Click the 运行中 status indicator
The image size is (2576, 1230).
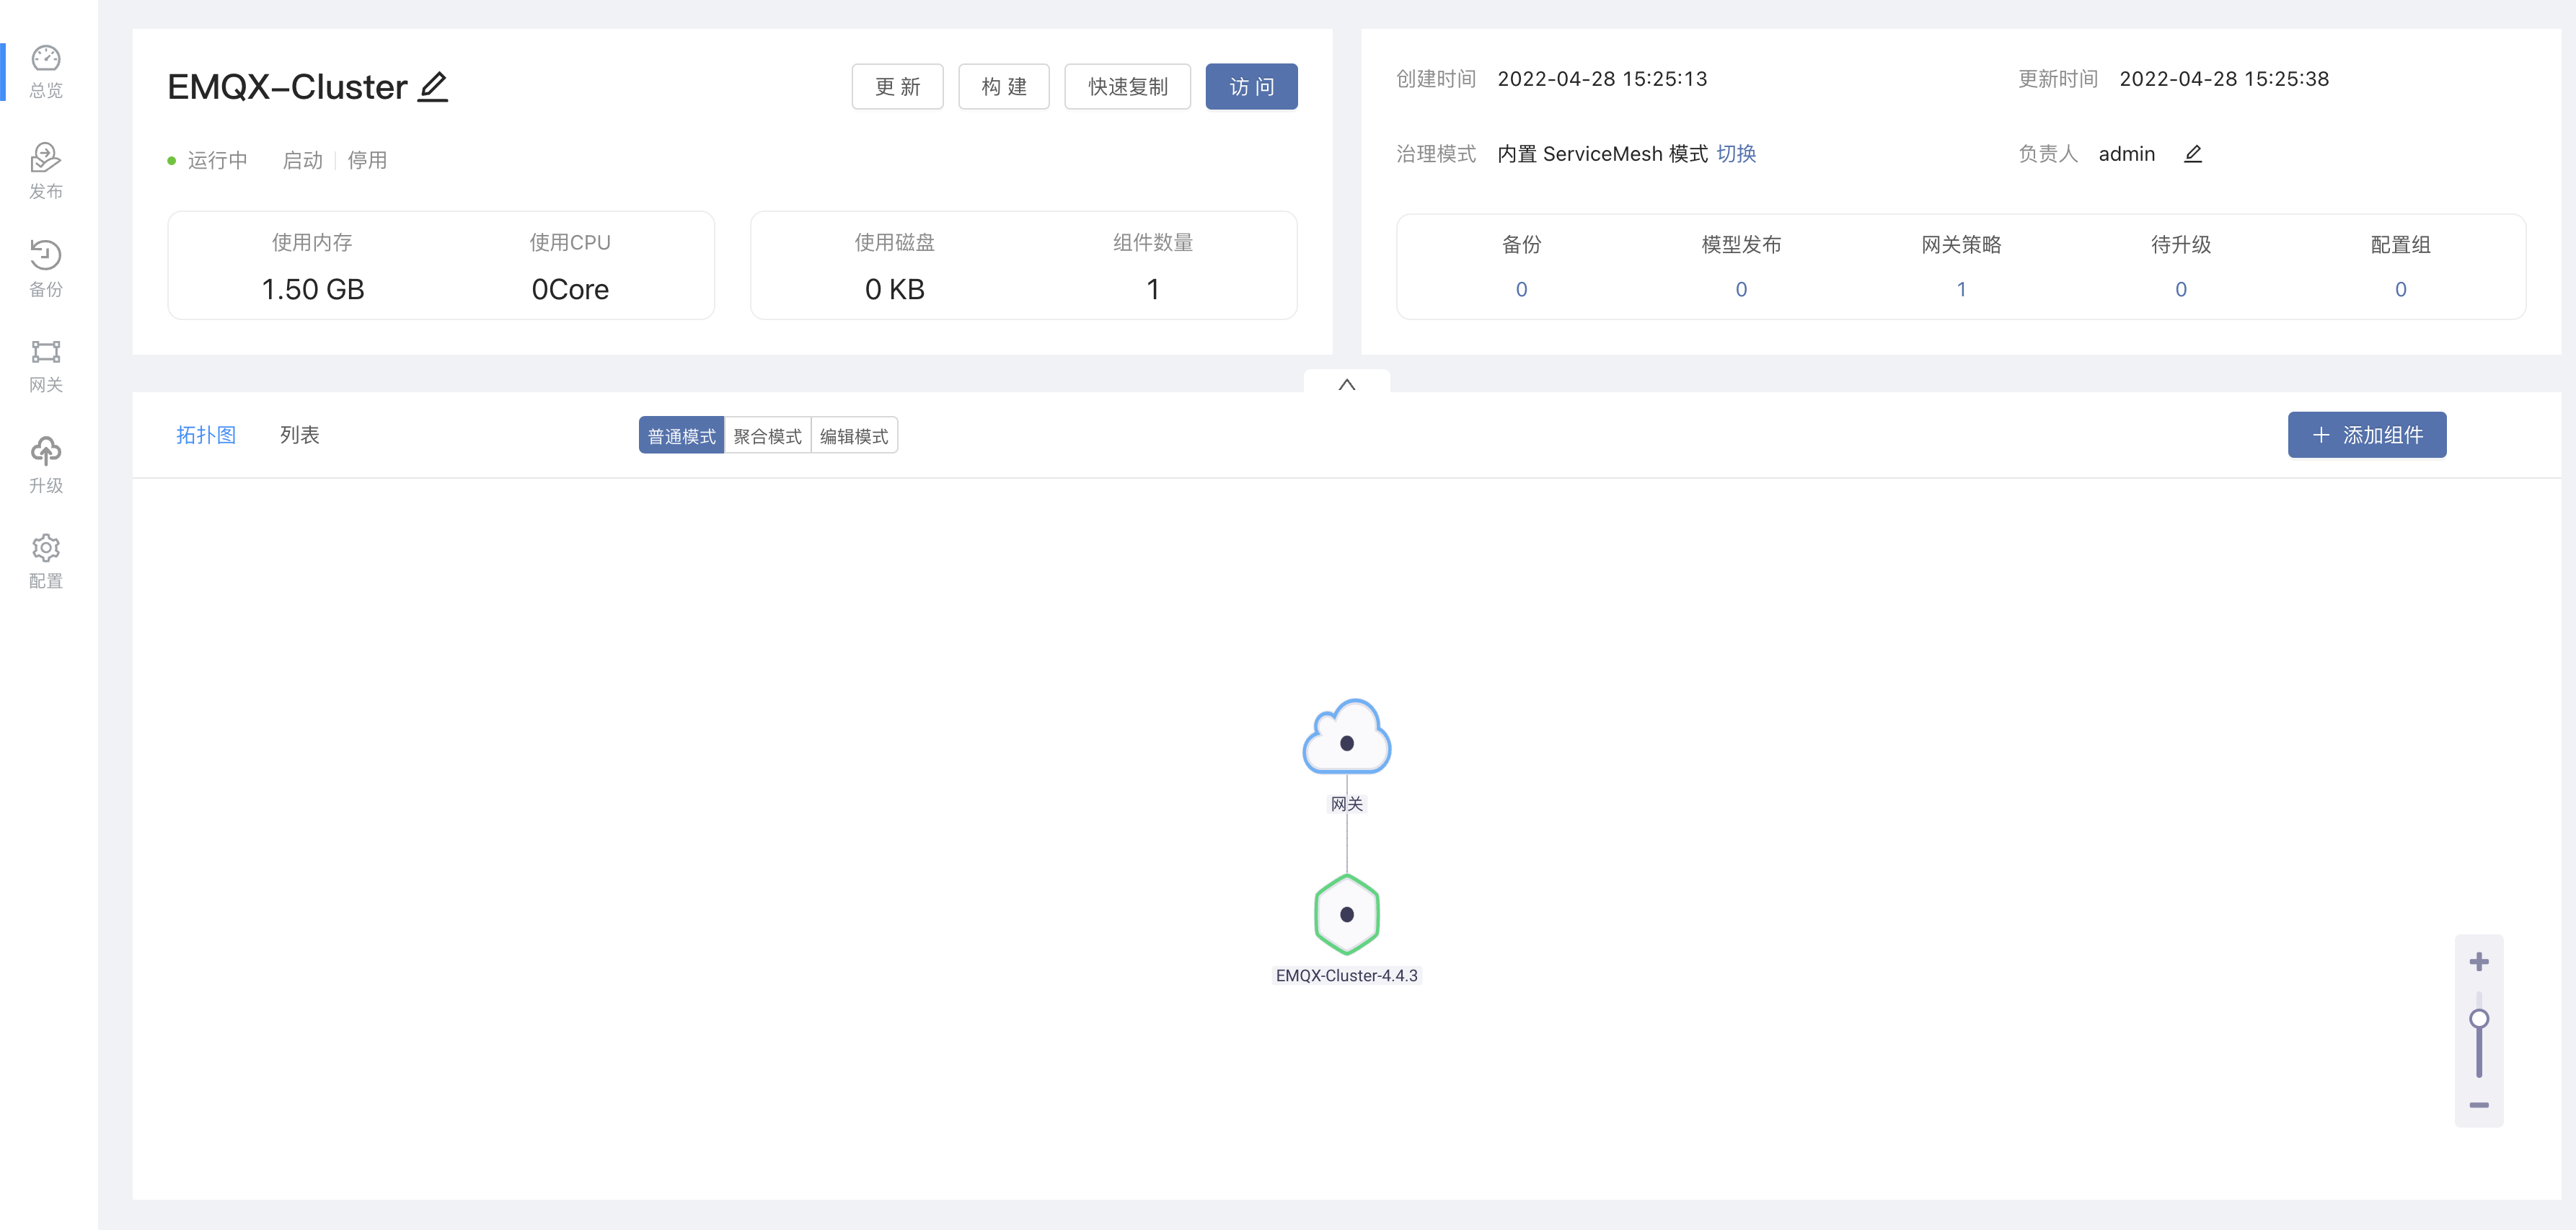(207, 160)
